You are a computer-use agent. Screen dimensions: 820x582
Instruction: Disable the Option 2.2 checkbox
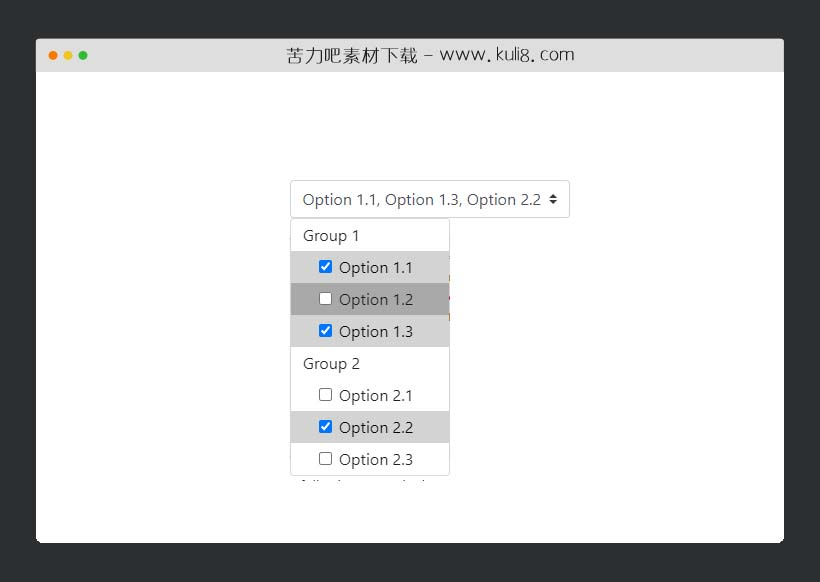pos(325,427)
